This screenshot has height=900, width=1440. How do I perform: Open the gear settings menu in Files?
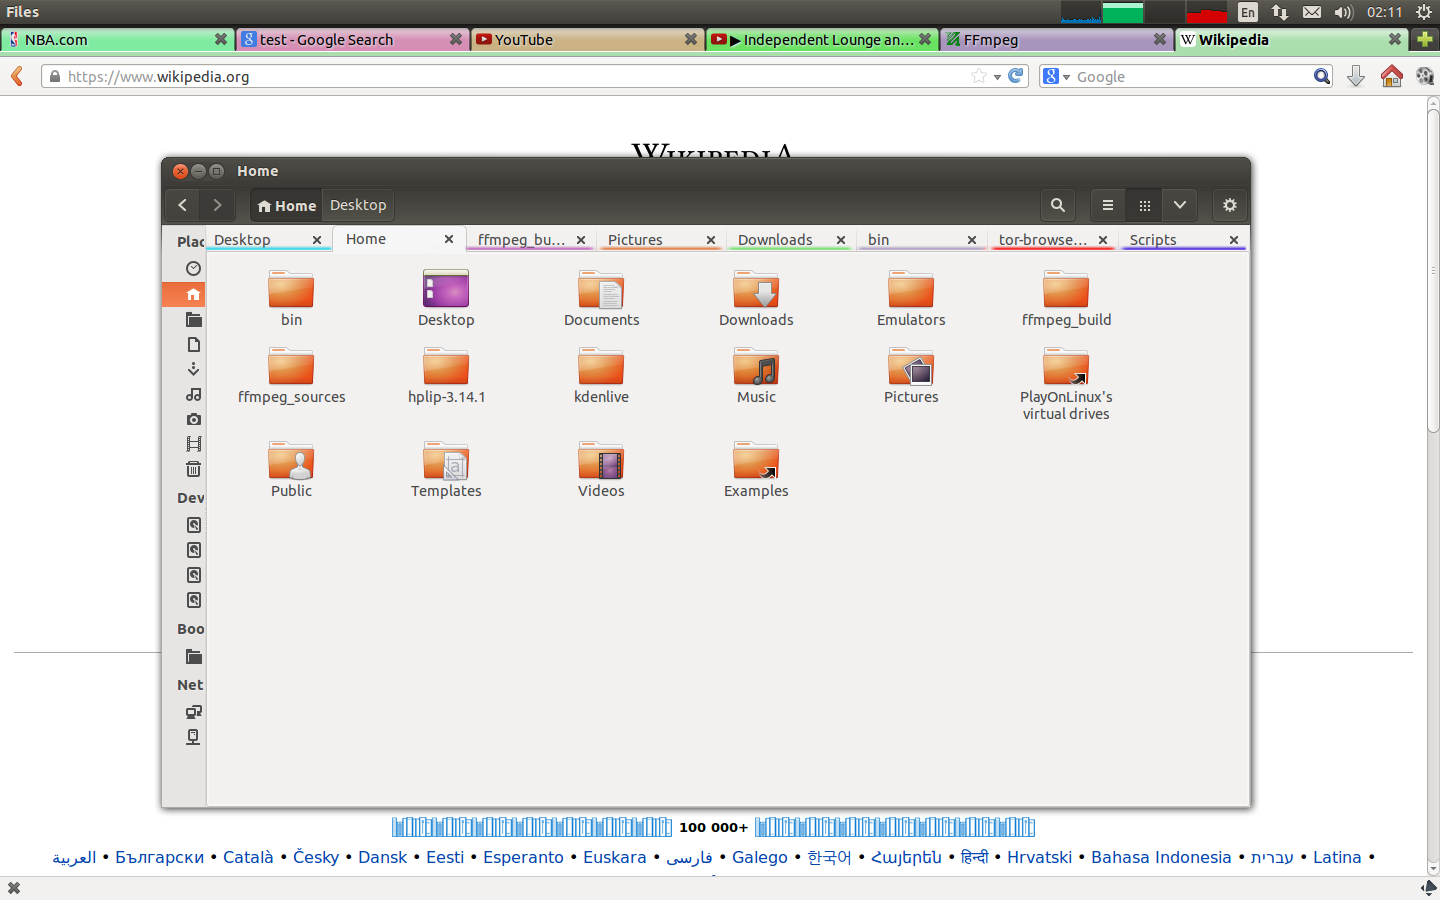tap(1230, 205)
